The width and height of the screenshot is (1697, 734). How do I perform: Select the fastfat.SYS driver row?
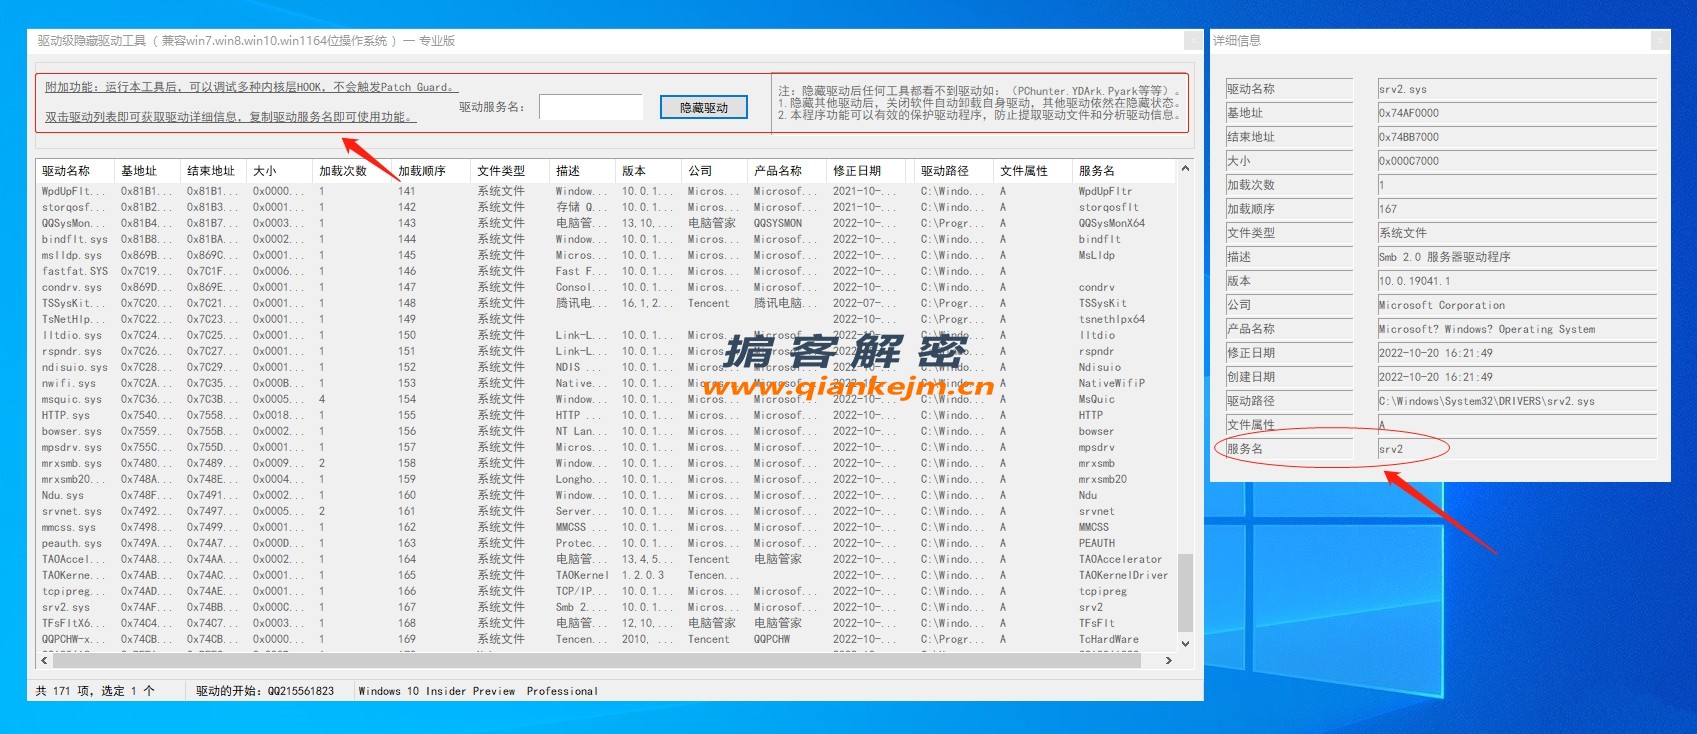click(607, 271)
